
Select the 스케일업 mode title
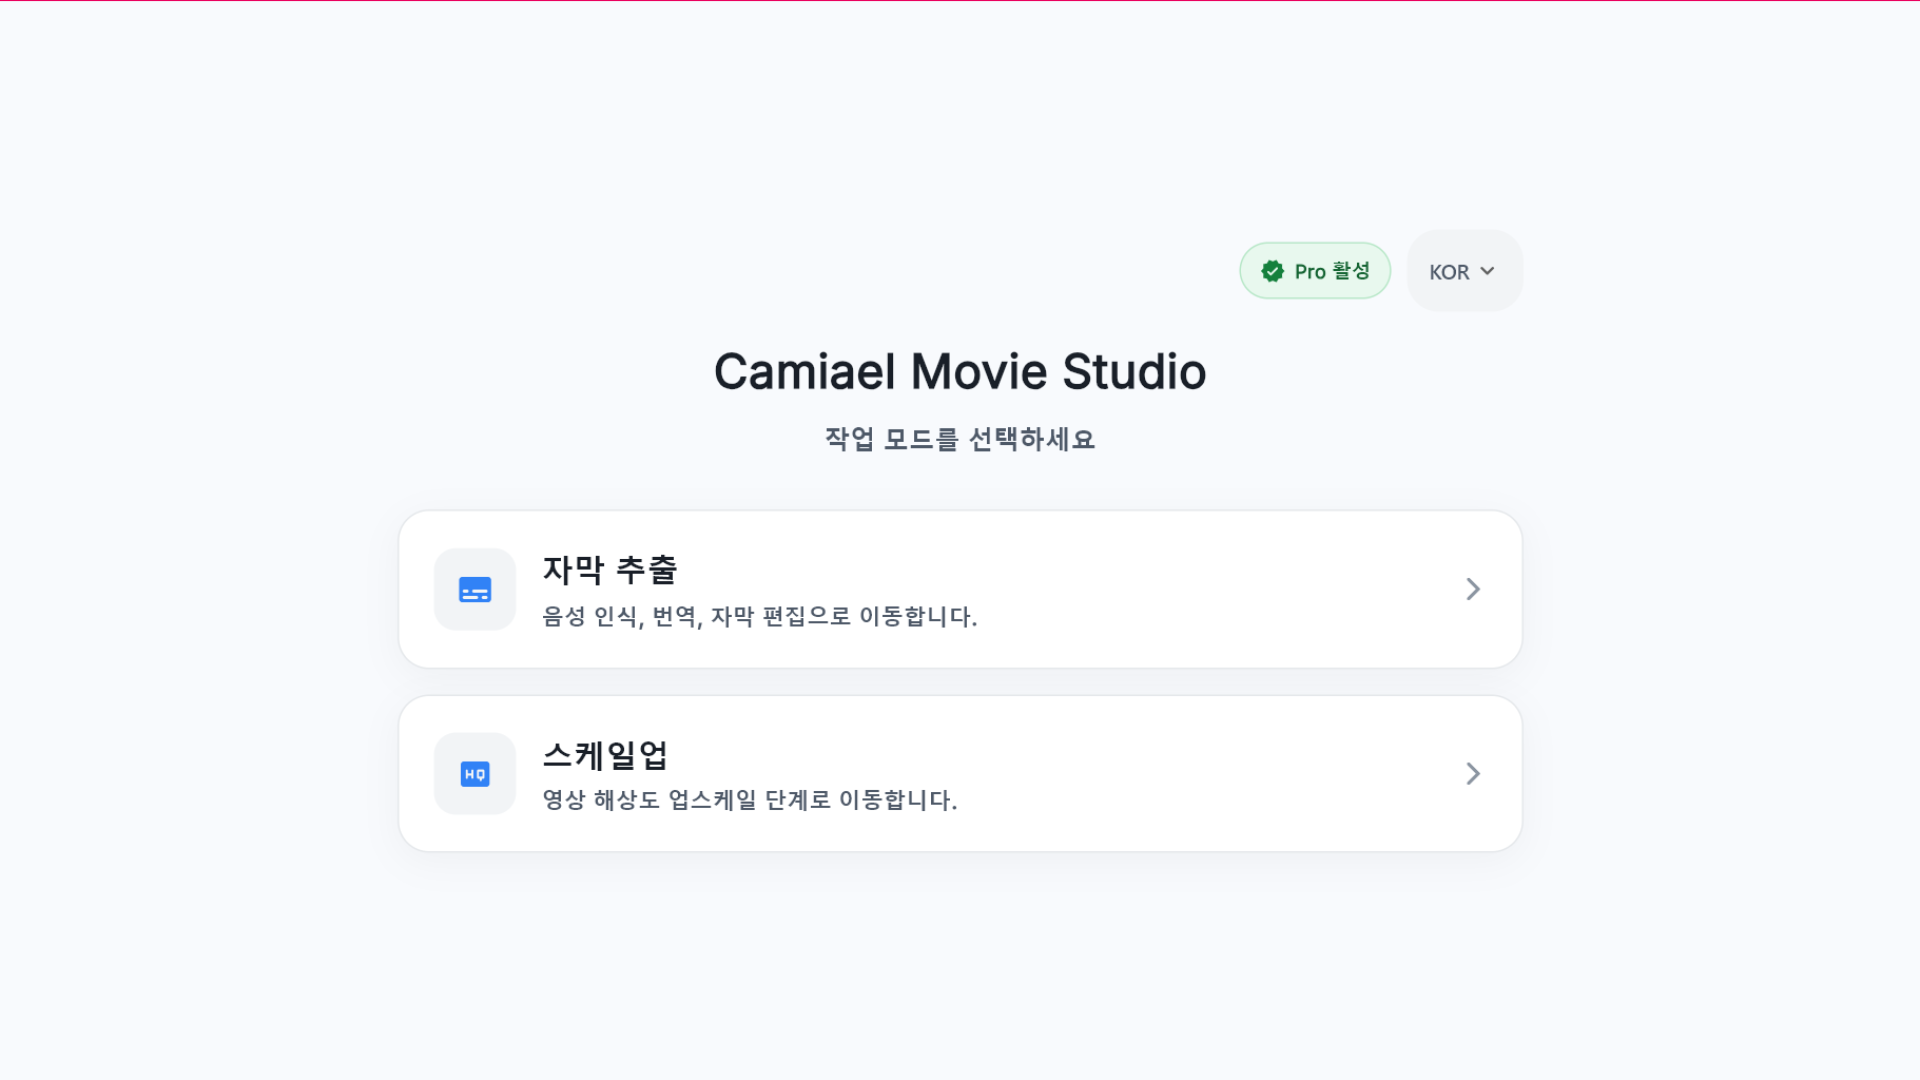point(605,755)
